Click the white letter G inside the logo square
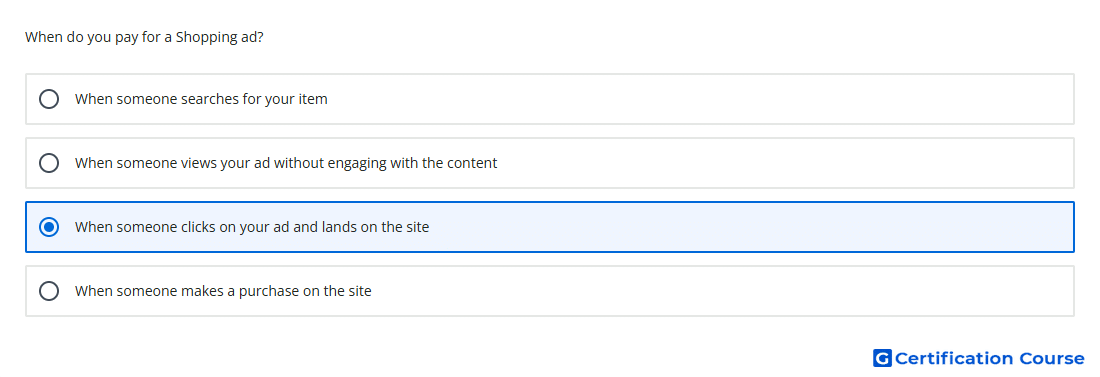This screenshot has width=1100, height=377. (x=883, y=358)
